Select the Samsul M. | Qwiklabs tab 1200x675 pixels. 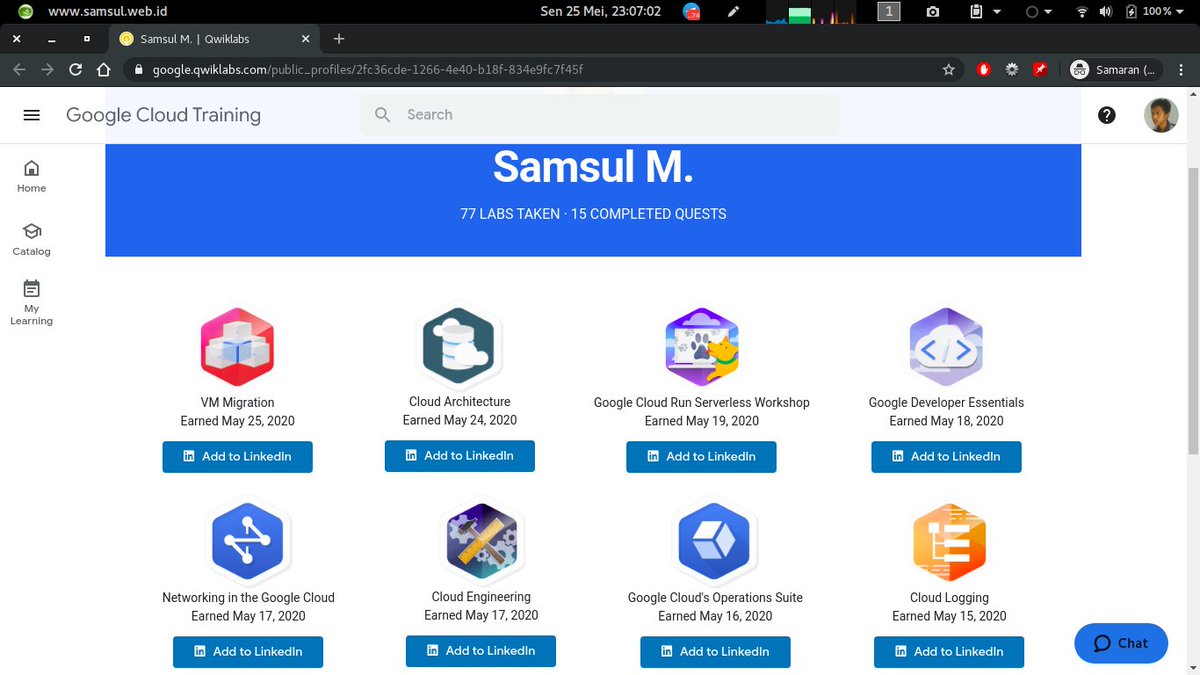coord(215,39)
